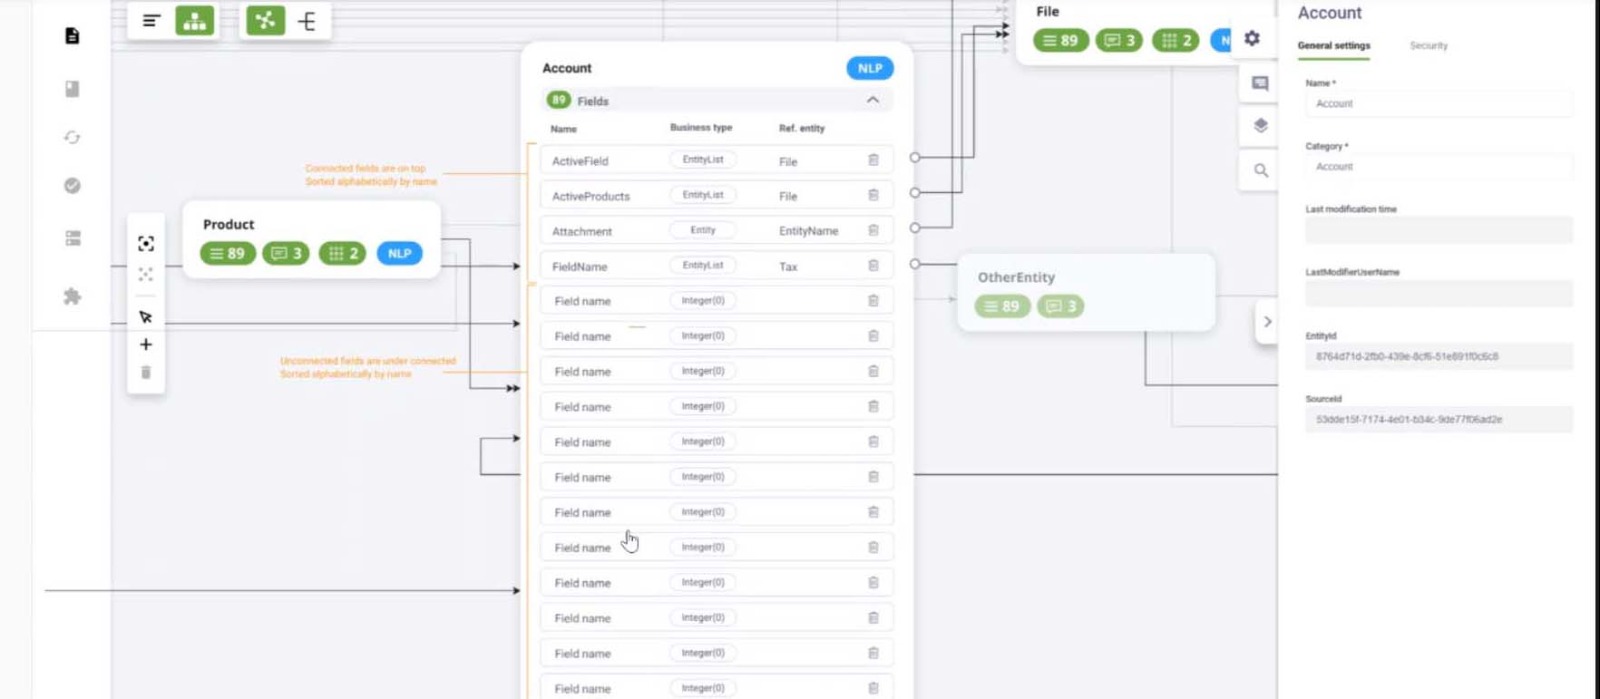Click the 89 fields badge on File card

(1060, 40)
